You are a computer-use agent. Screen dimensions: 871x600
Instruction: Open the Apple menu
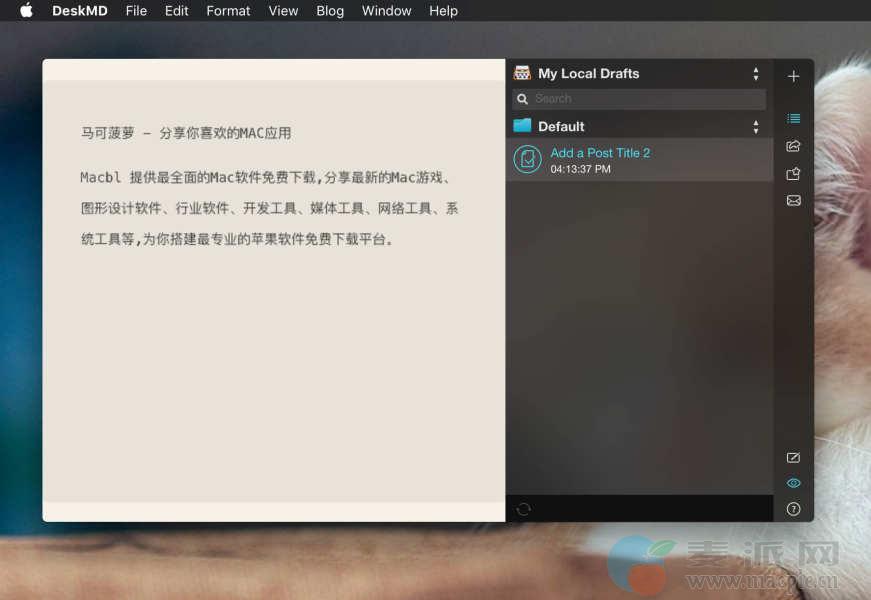point(26,11)
